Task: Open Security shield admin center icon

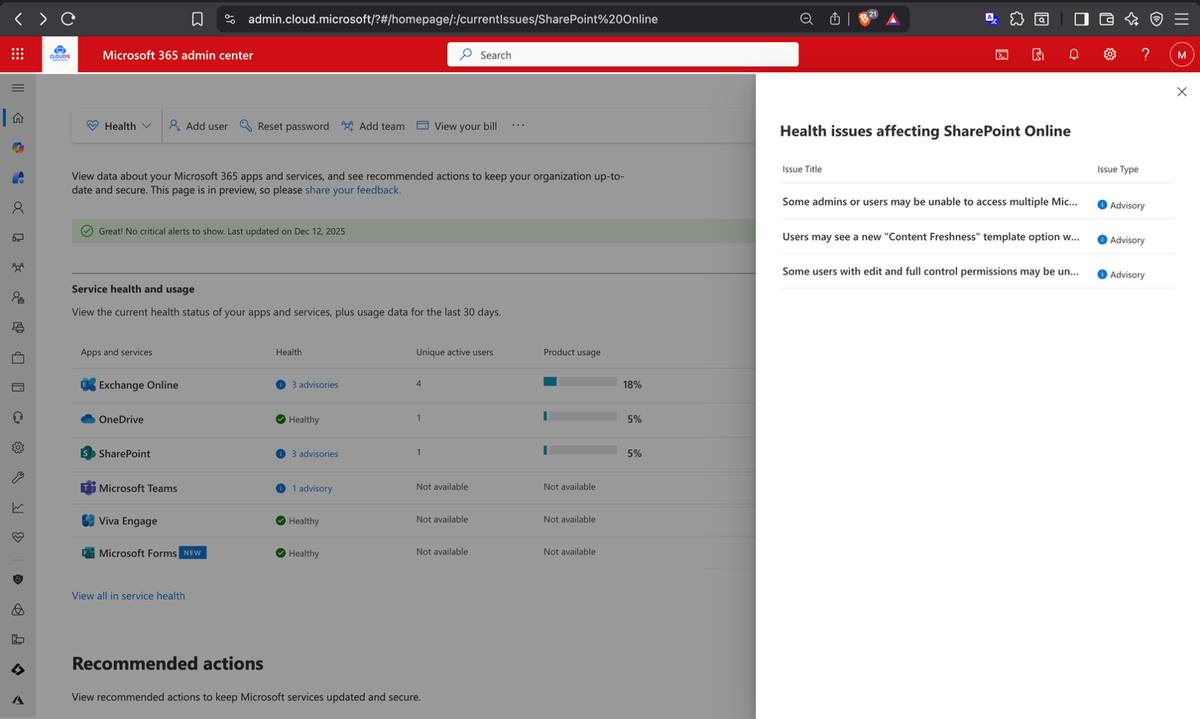Action: (x=18, y=579)
